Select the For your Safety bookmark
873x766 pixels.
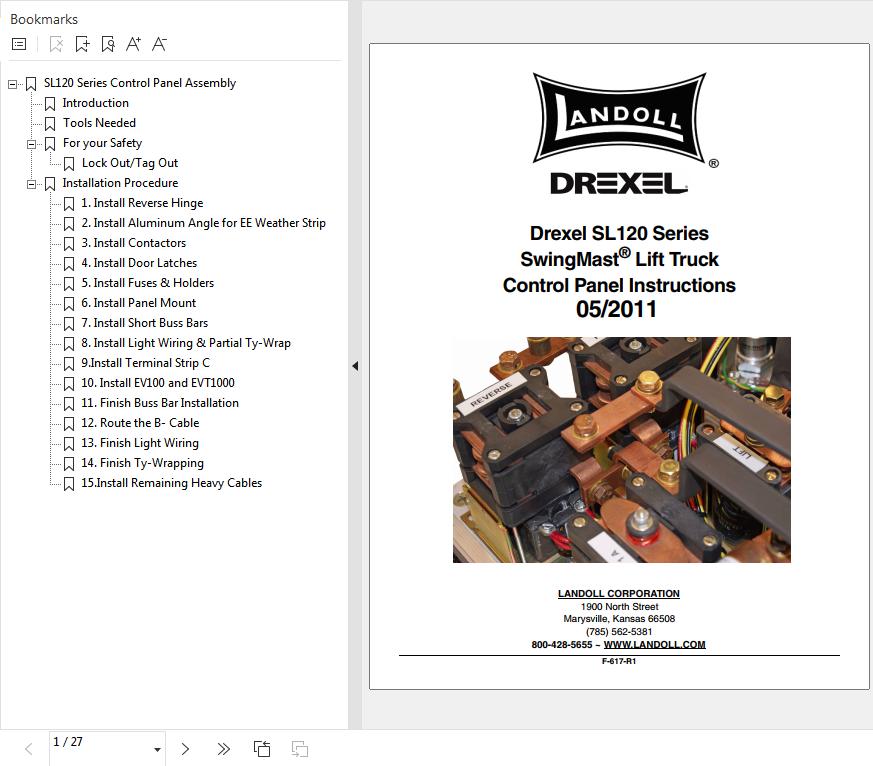coord(102,143)
